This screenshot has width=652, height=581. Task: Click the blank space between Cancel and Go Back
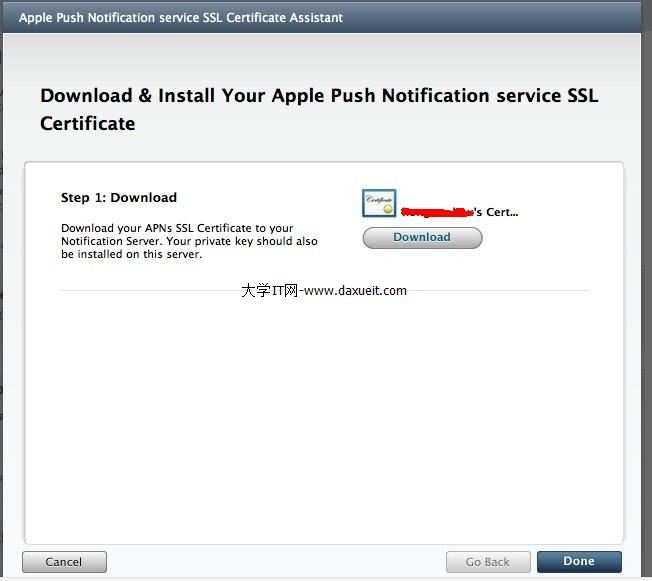tap(275, 562)
